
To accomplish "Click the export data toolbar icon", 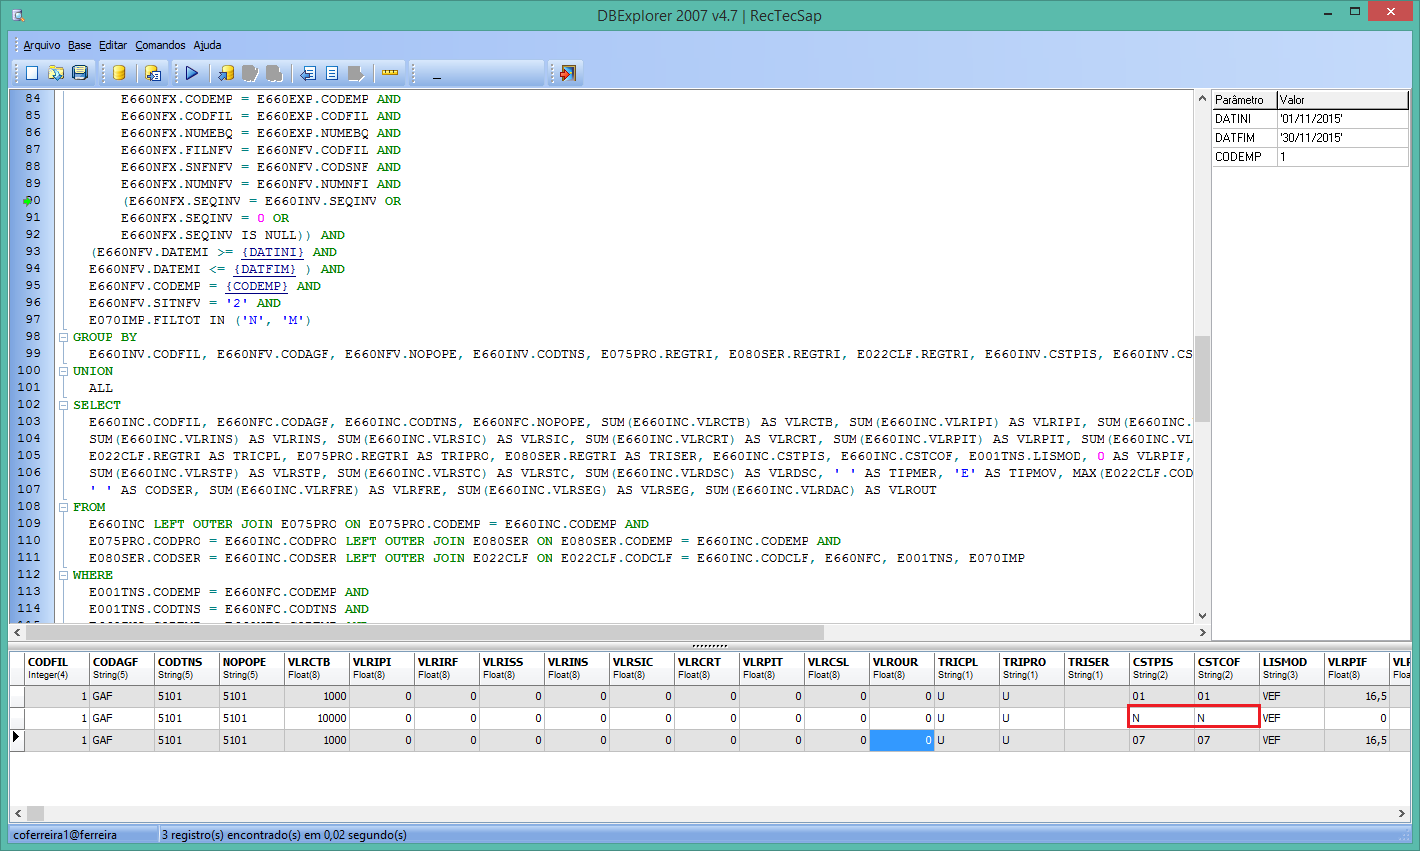I will point(153,73).
